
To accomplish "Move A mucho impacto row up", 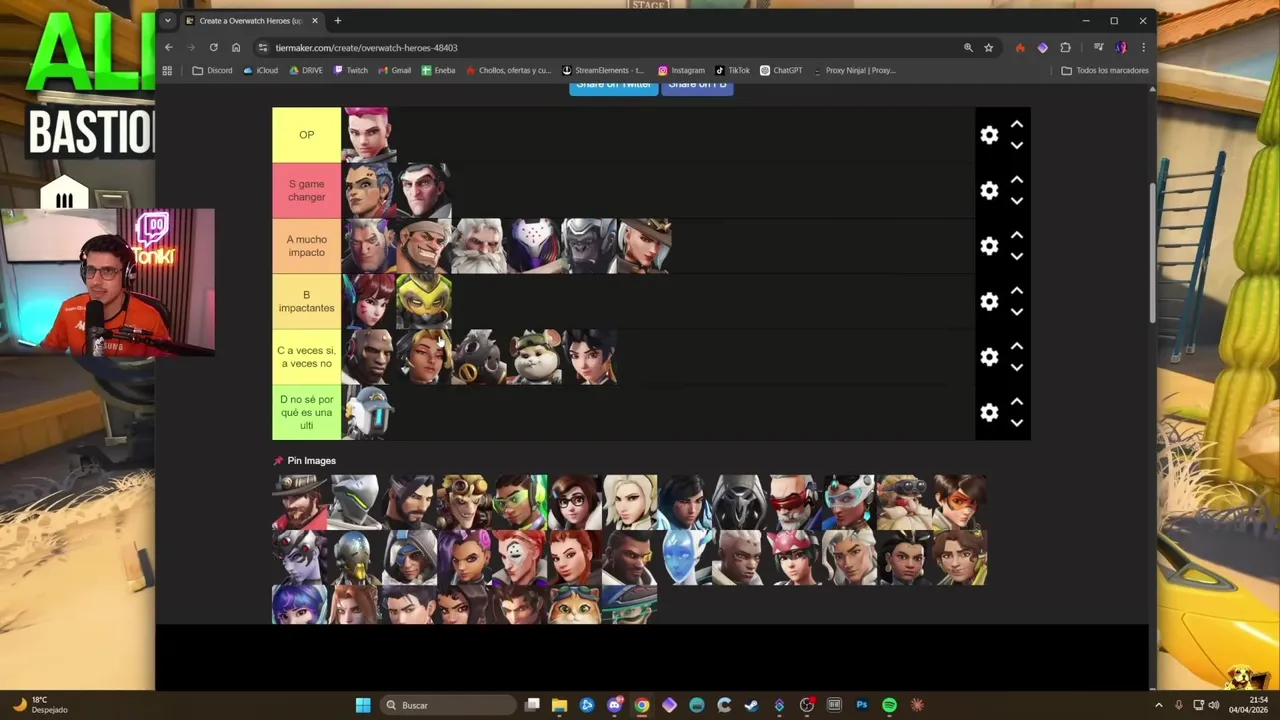I will (1016, 235).
